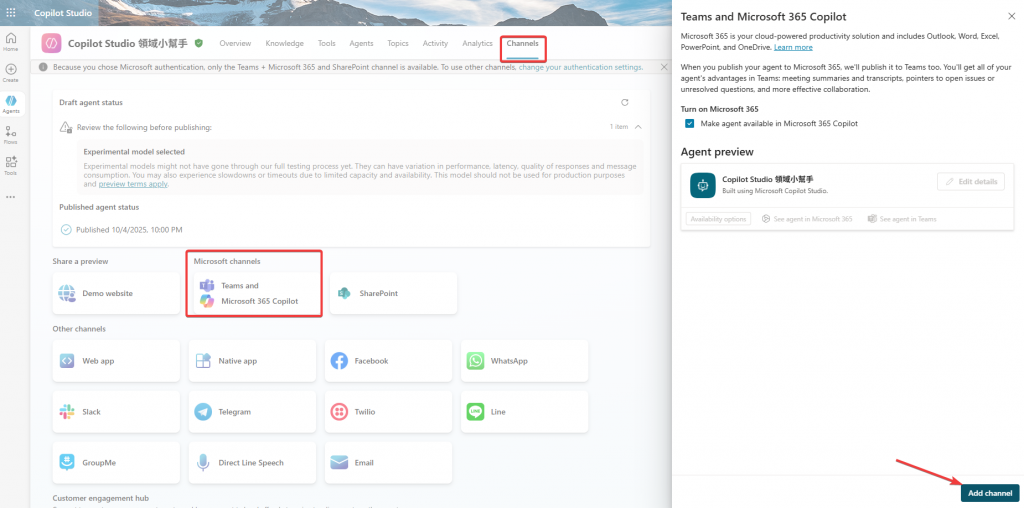This screenshot has width=1024, height=508.
Task: Click the Published 10/4/2025 status text
Action: point(129,230)
